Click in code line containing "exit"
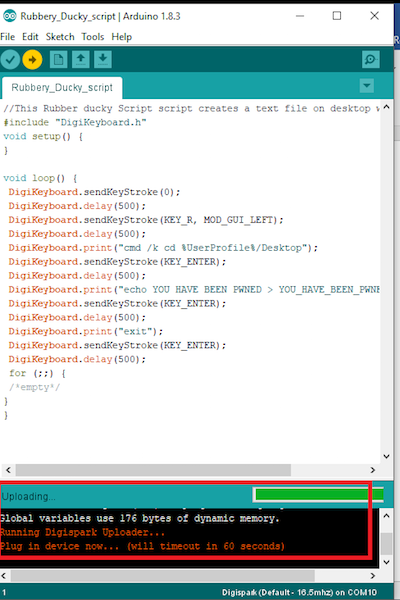The width and height of the screenshot is (400, 600). point(86,331)
